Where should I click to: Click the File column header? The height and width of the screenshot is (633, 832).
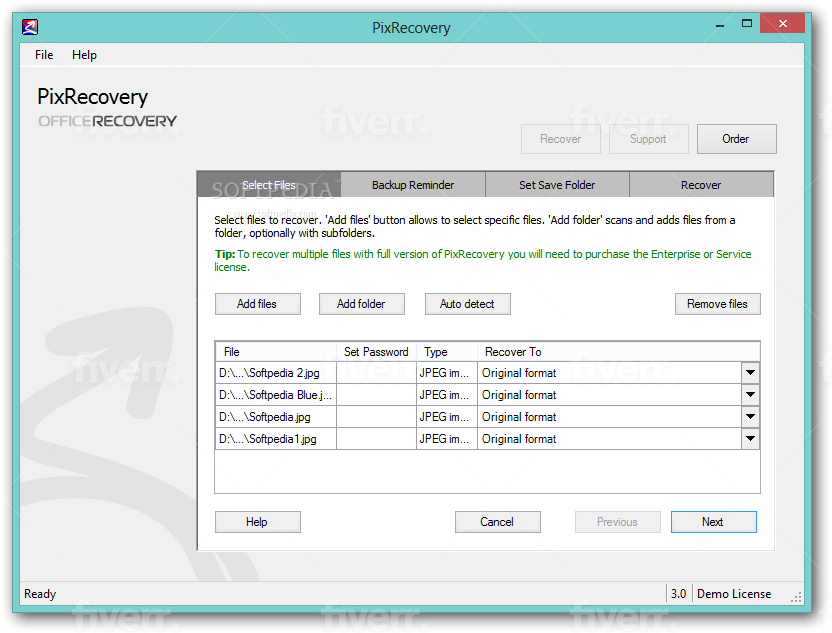point(276,352)
